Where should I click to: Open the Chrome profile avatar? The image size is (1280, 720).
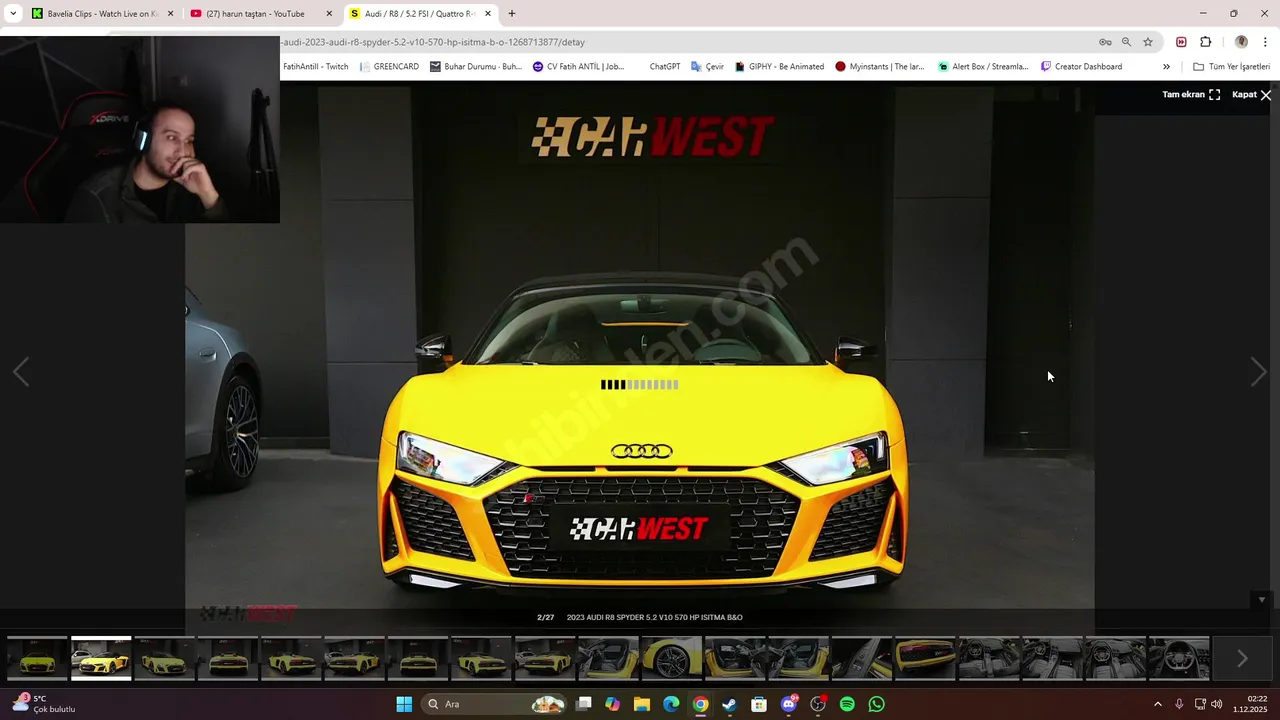click(1241, 42)
